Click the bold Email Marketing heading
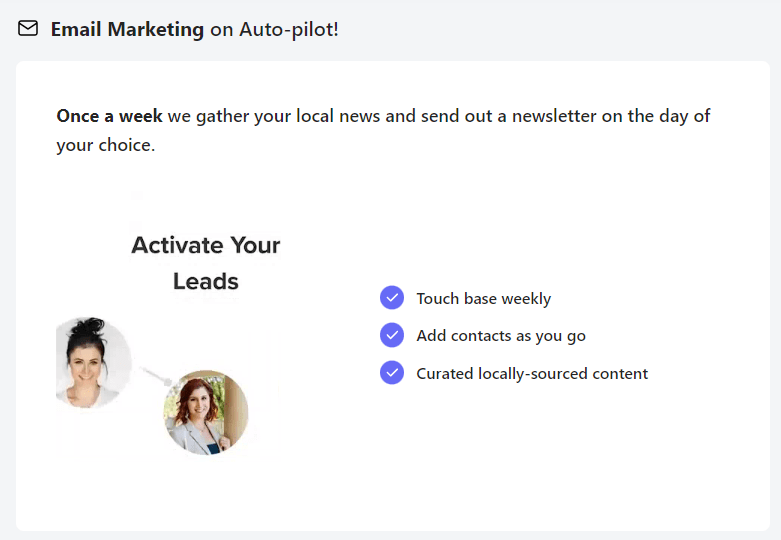This screenshot has height=540, width=781. tap(127, 29)
